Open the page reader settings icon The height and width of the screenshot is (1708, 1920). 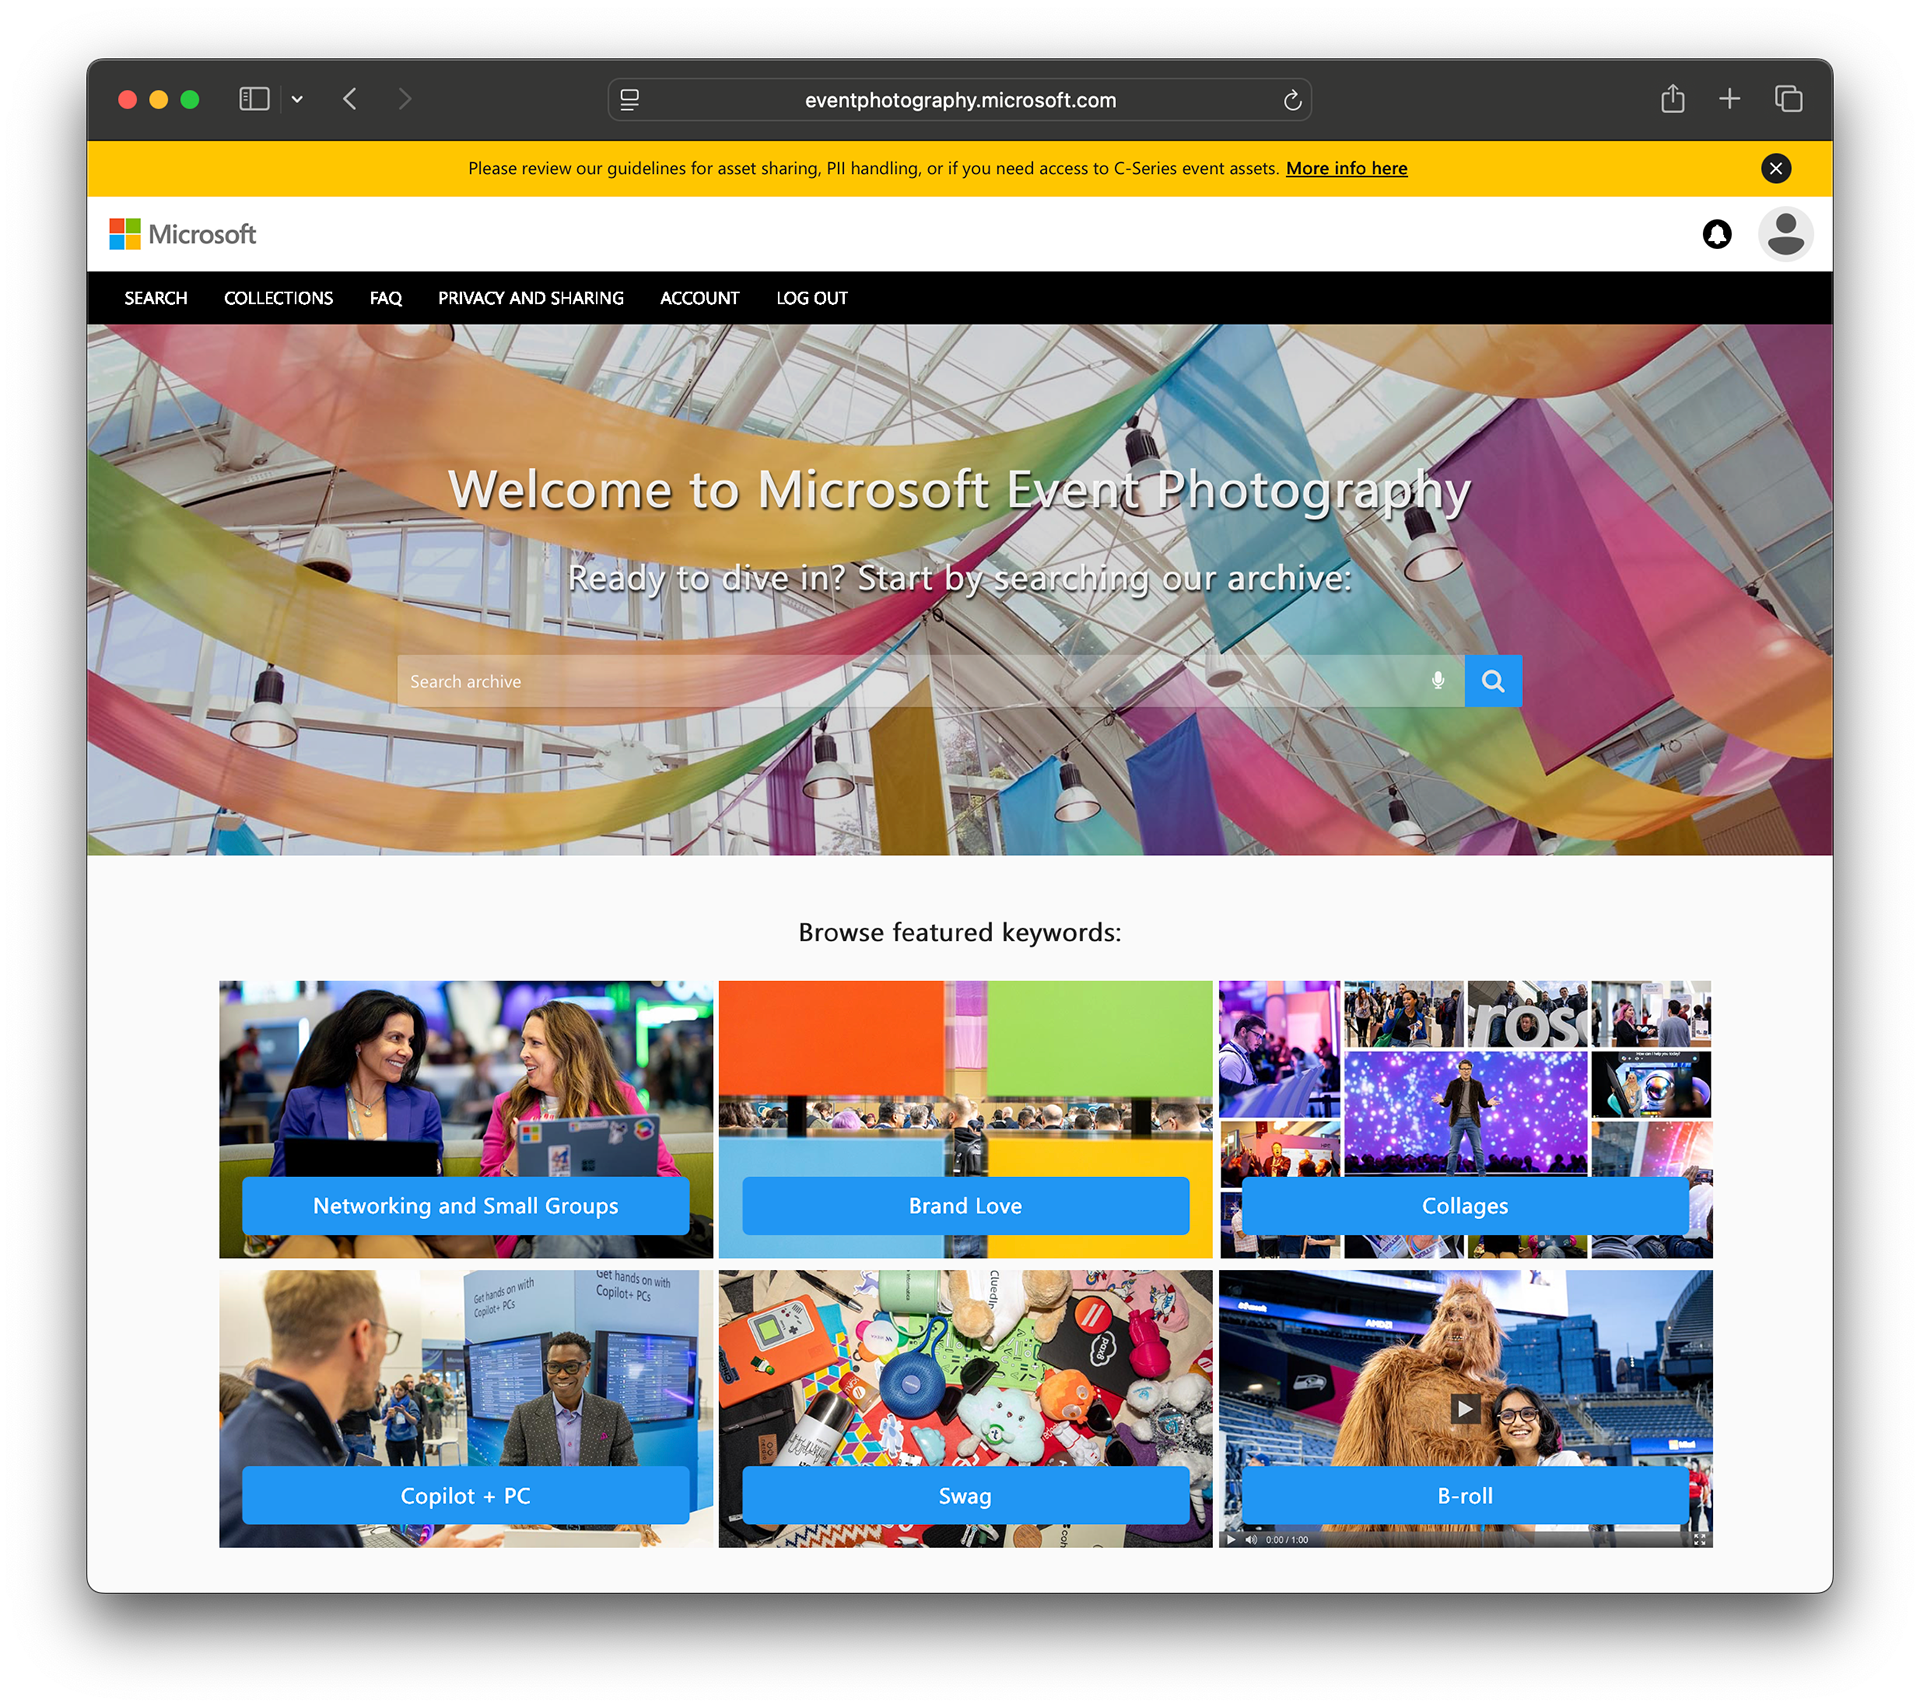click(629, 100)
